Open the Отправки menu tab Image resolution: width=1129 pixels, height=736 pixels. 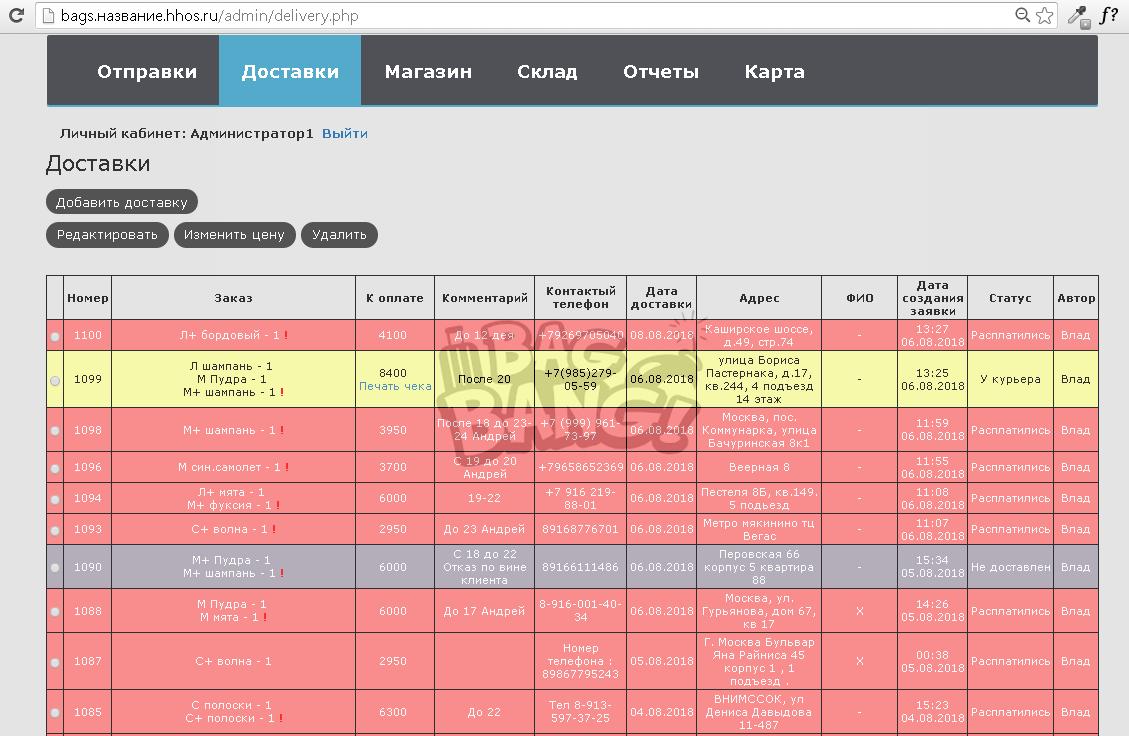(x=147, y=71)
